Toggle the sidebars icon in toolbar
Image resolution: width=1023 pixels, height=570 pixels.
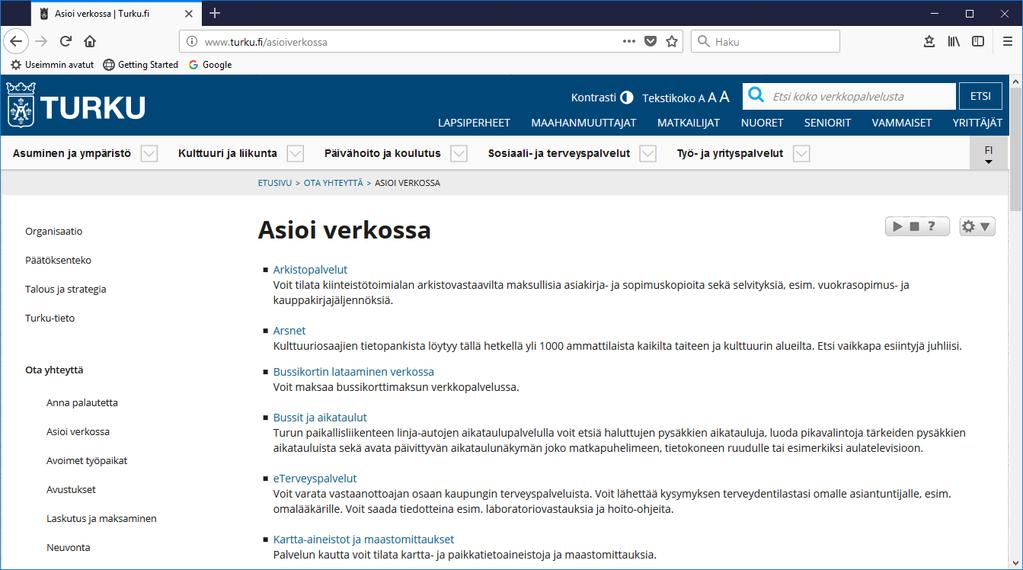(978, 41)
